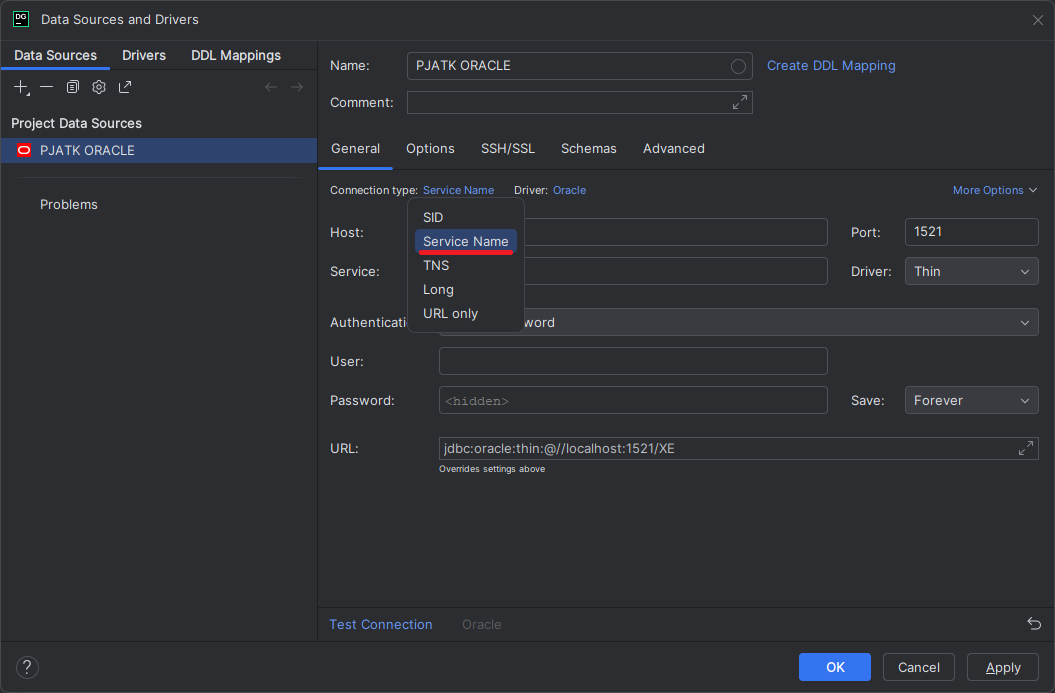Open the Driver Thin dropdown
This screenshot has width=1055, height=693.
pos(971,272)
